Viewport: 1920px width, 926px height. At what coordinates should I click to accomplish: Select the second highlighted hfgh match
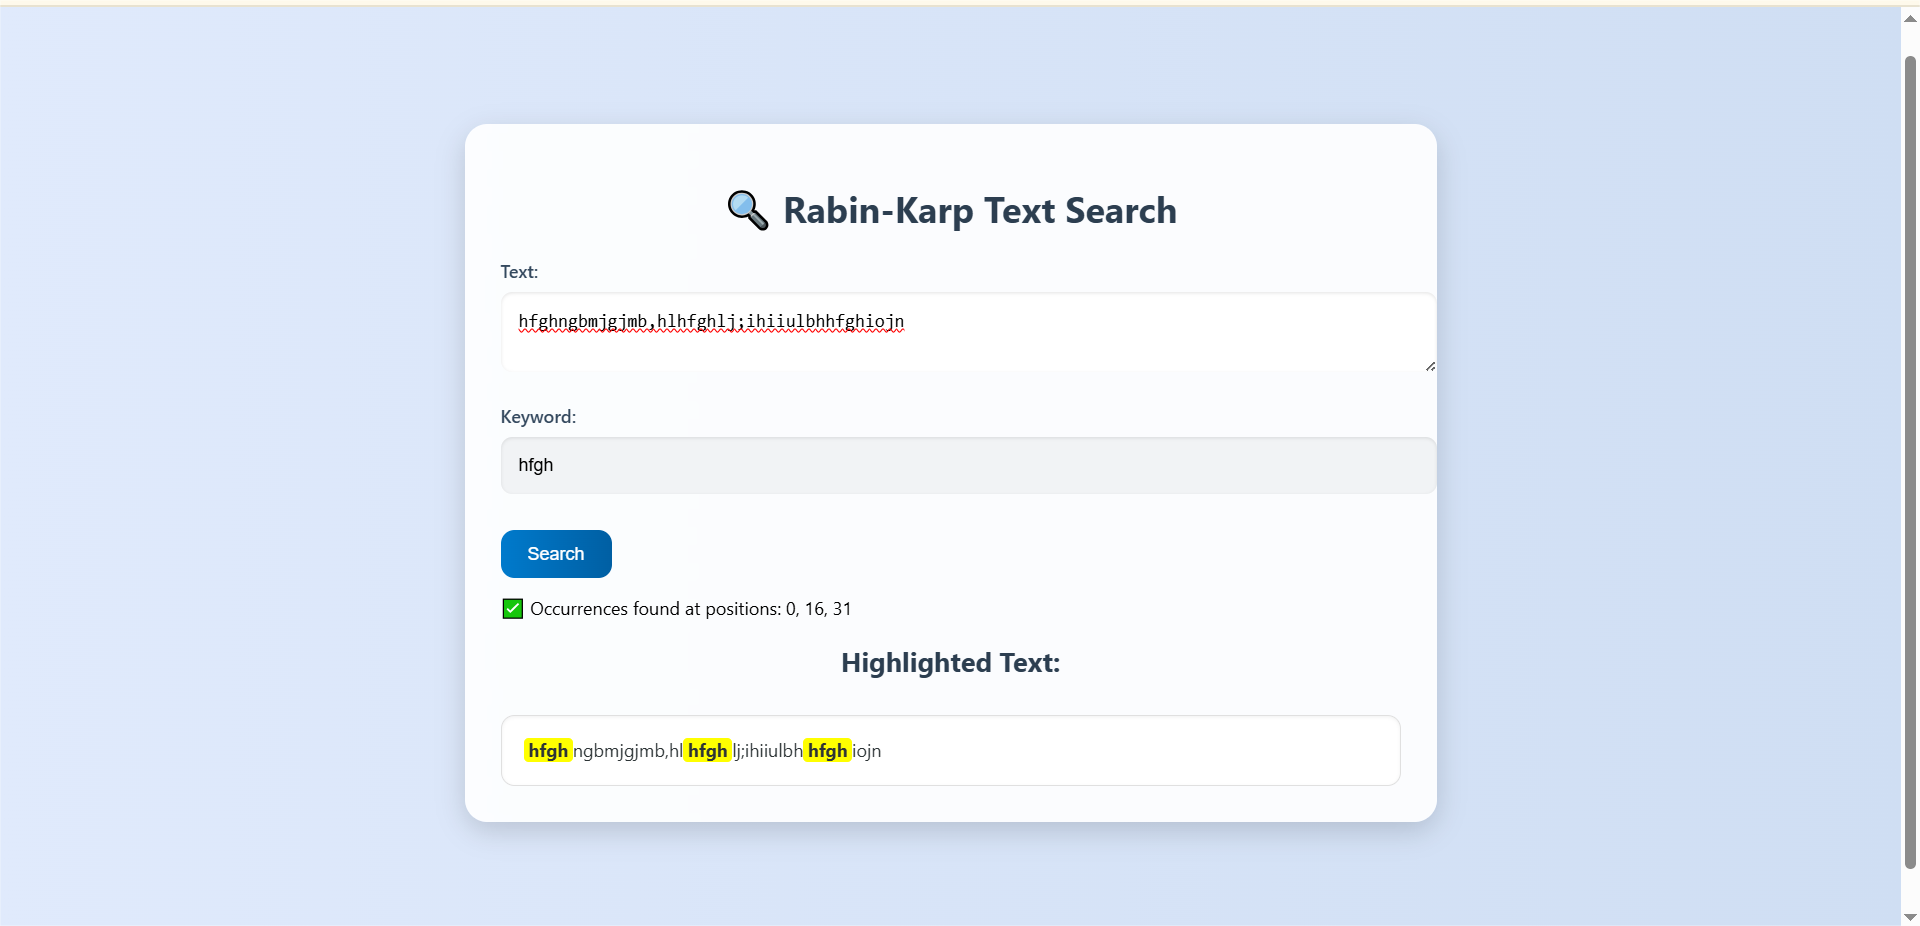tap(707, 751)
